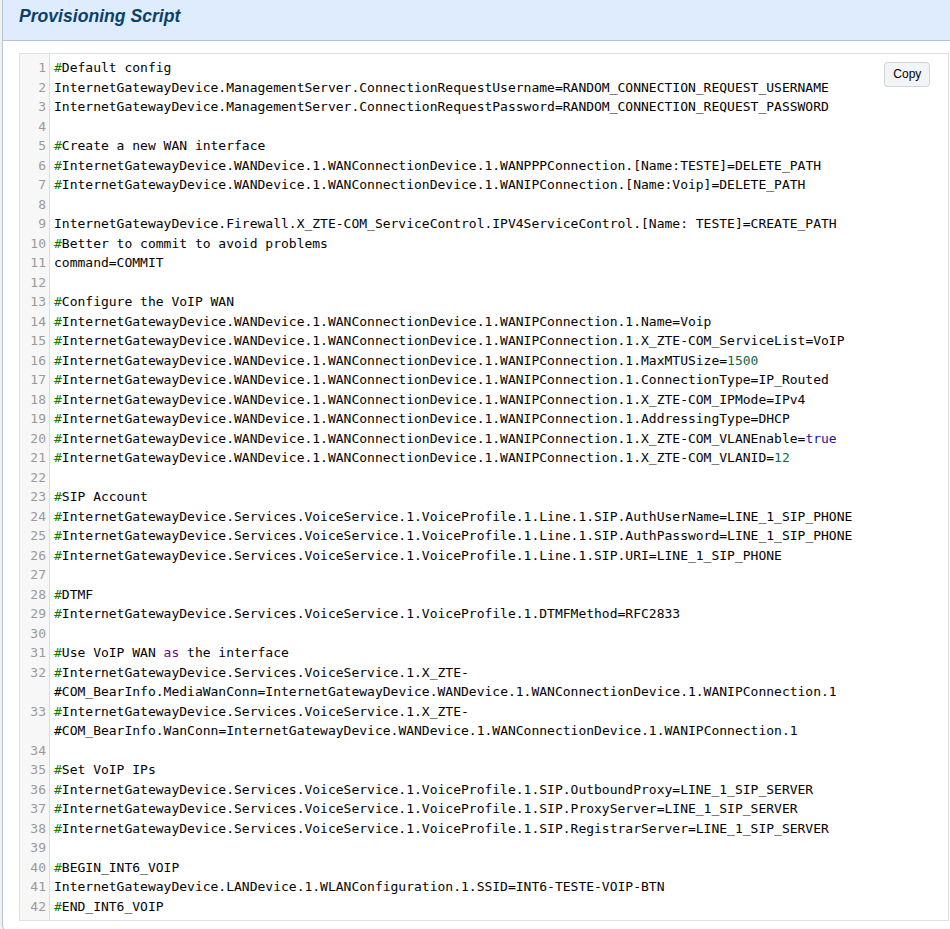Click the BearInfo.MediaWanConn line
This screenshot has width=950, height=929.
coord(445,682)
